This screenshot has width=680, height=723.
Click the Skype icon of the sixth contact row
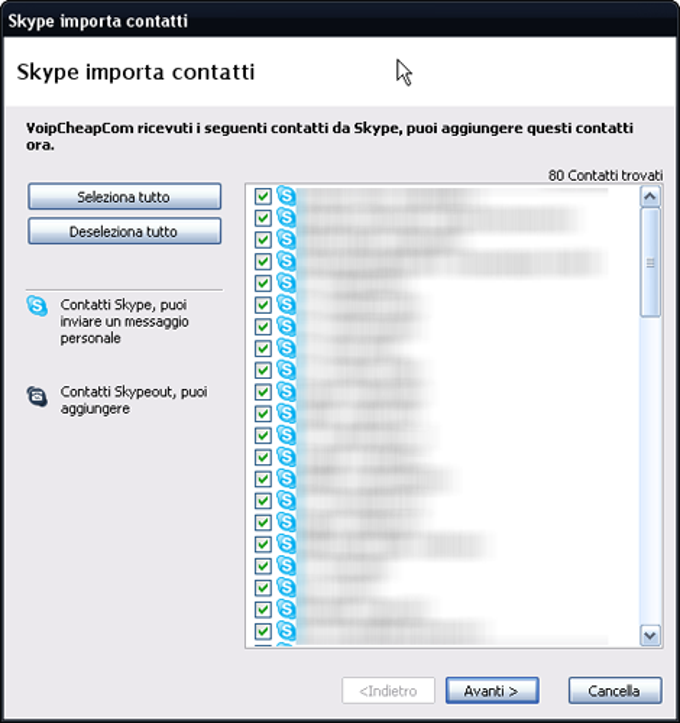click(286, 304)
